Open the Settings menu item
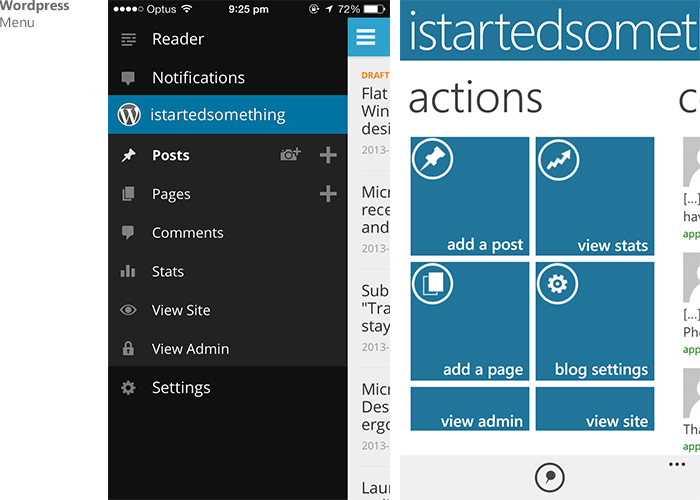This screenshot has width=700, height=500. tap(228, 388)
